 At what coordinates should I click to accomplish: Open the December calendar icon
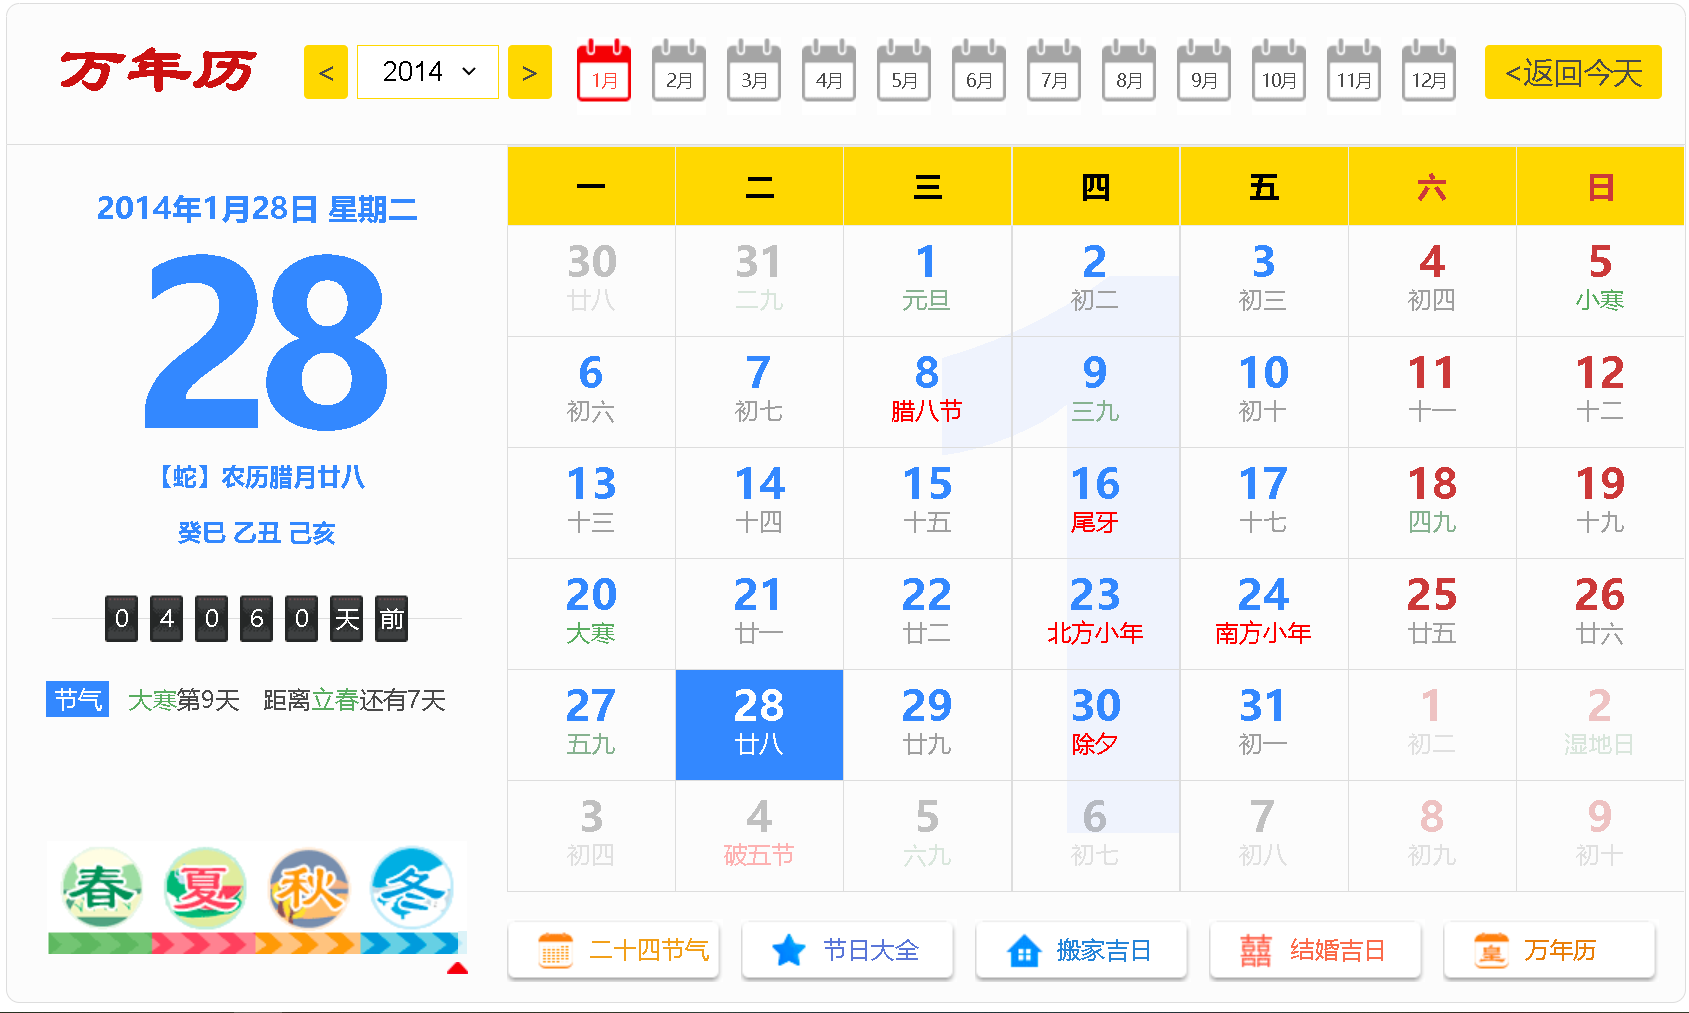pos(1428,72)
